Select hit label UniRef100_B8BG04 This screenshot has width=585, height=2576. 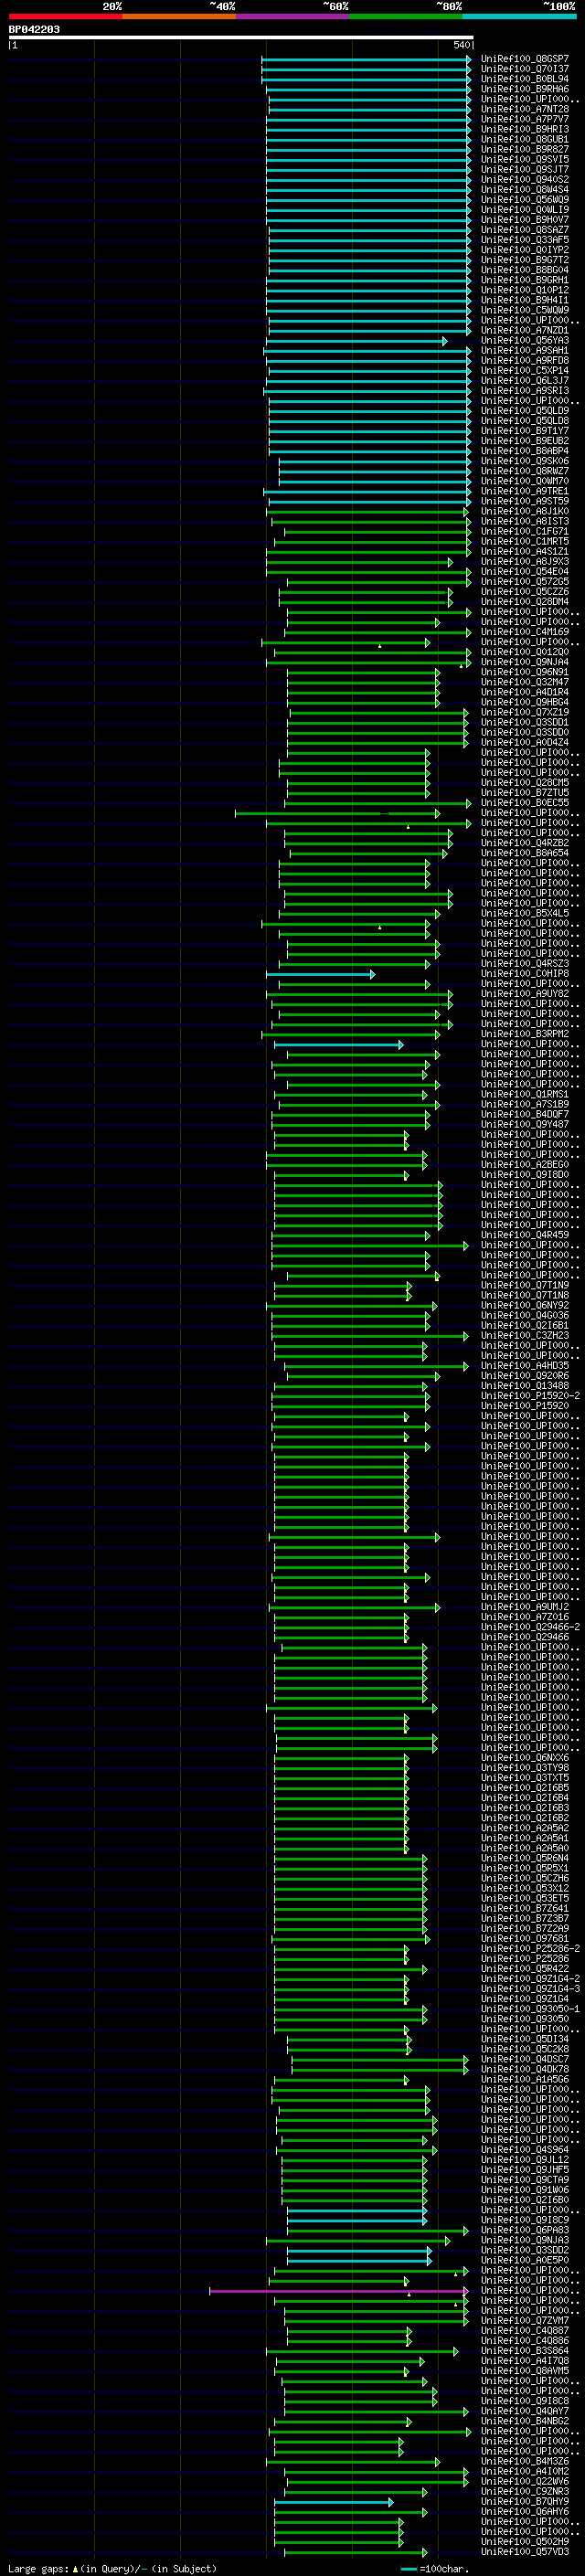[x=525, y=270]
